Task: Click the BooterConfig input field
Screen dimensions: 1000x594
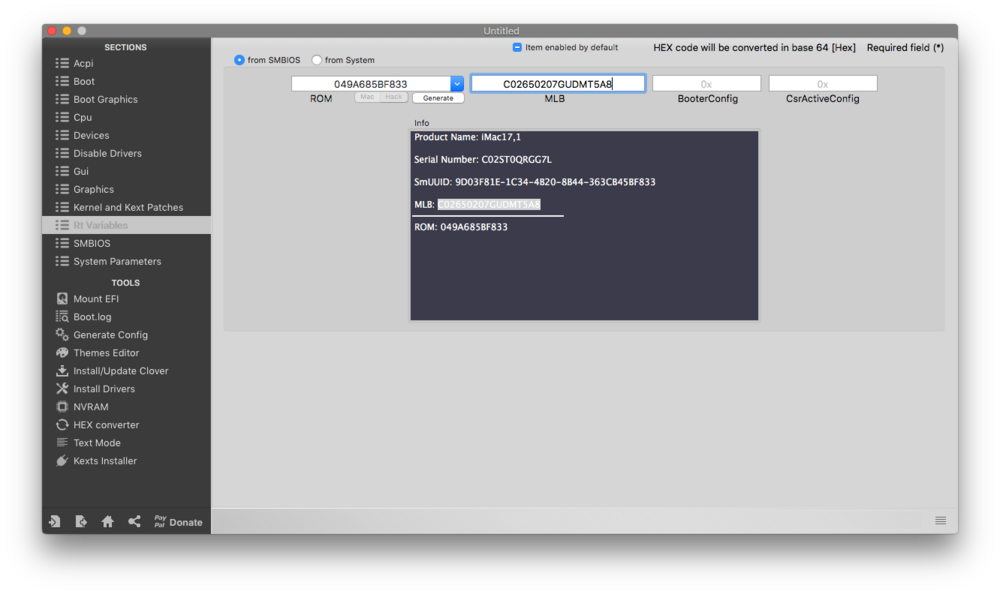Action: [x=706, y=84]
